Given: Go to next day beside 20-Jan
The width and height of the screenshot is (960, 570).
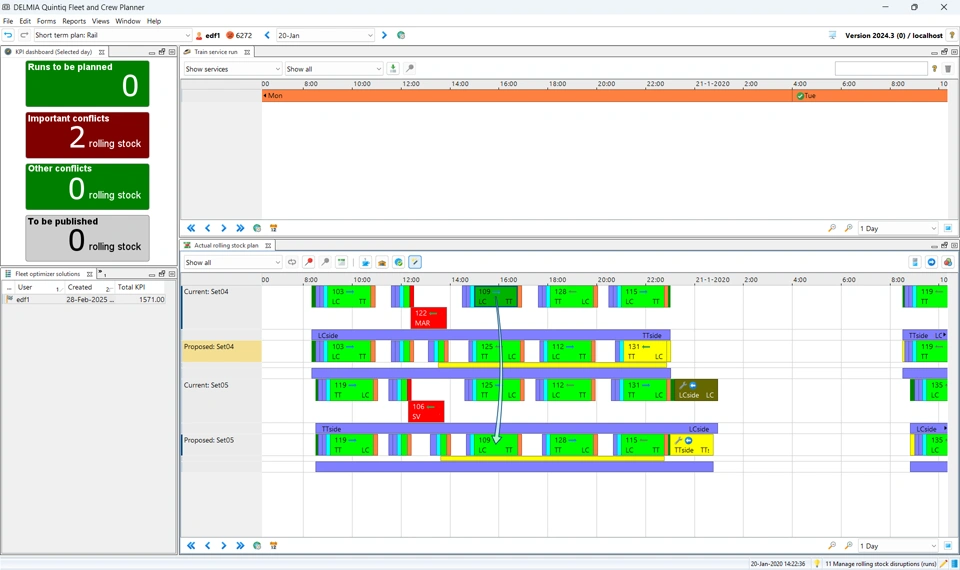Looking at the screenshot, I should (384, 36).
